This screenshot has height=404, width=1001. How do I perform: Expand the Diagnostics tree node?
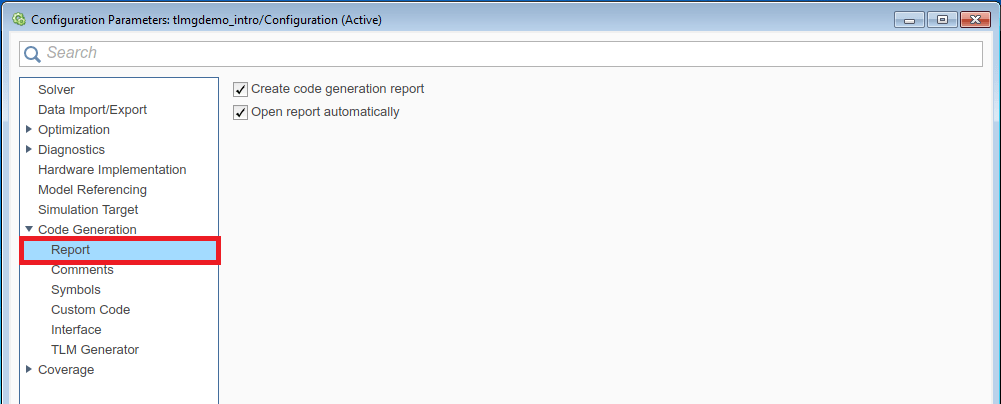(x=29, y=149)
